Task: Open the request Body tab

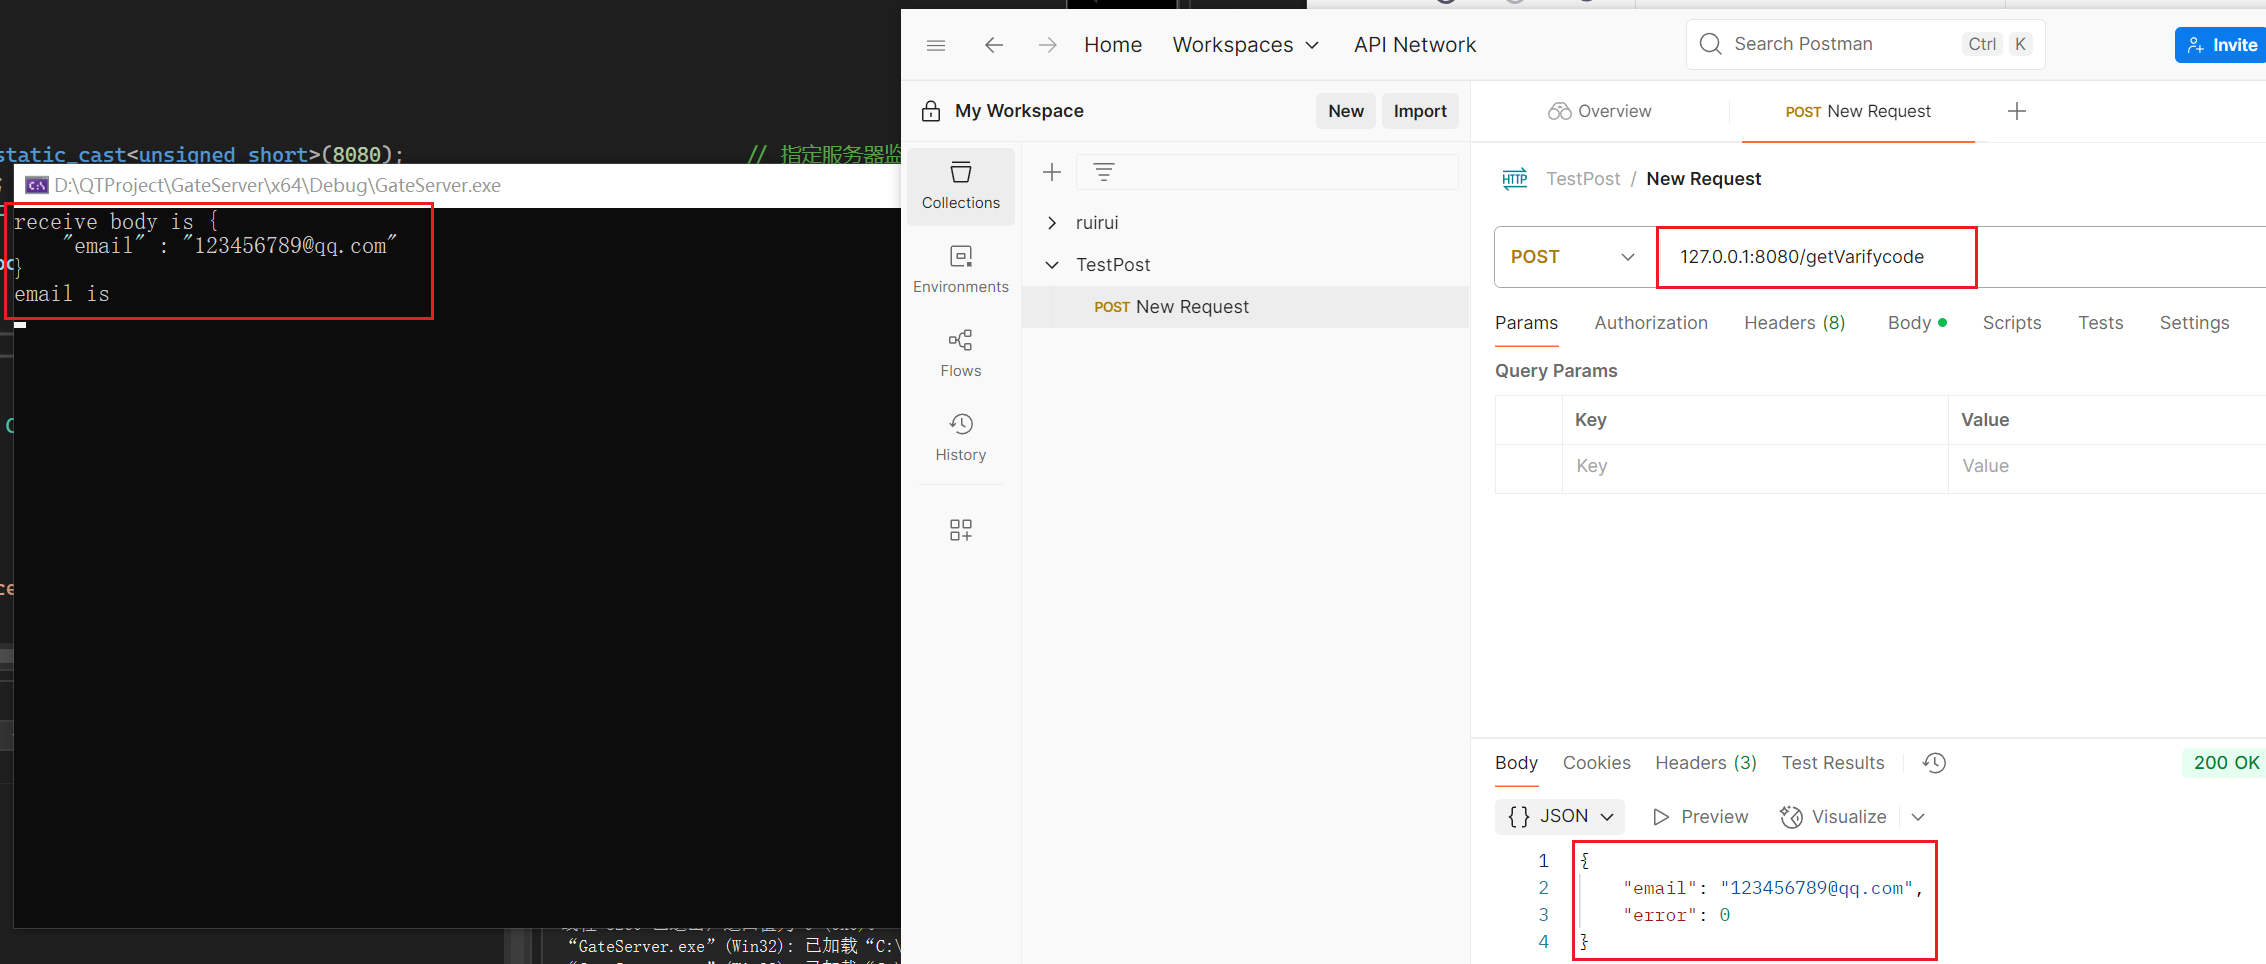Action: point(1916,323)
